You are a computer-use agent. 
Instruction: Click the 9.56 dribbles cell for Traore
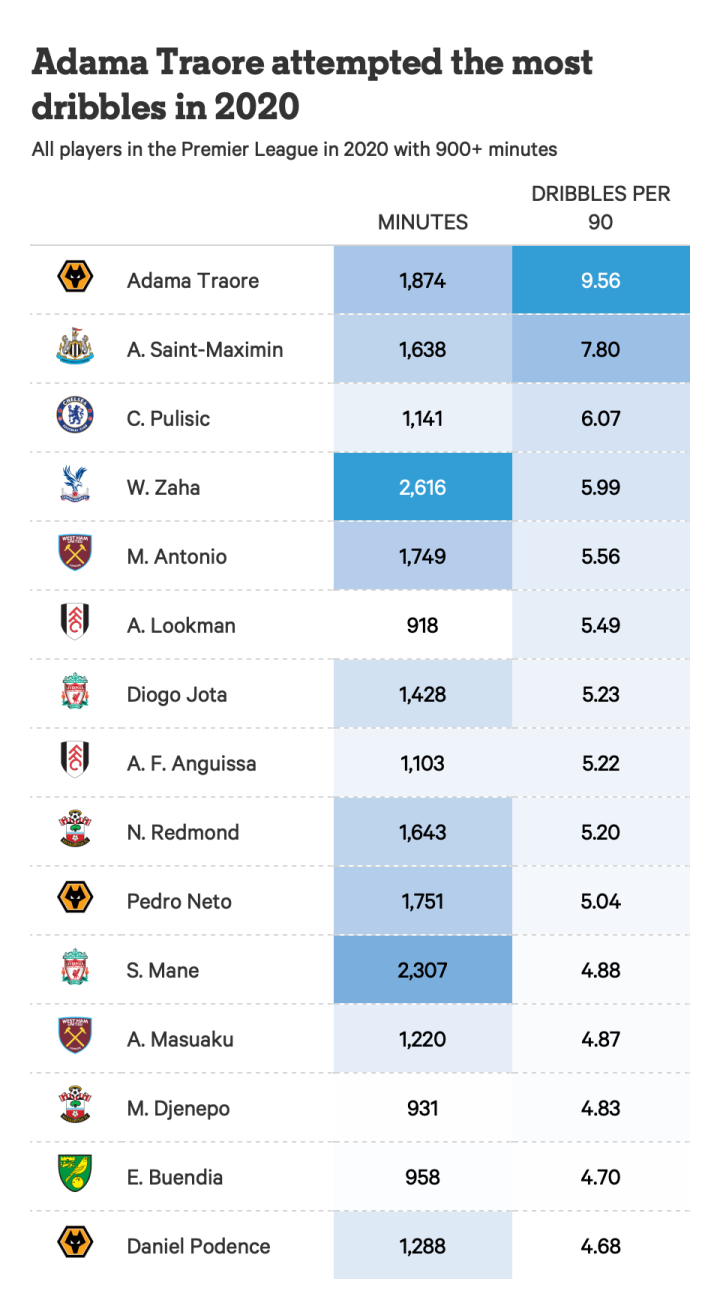(600, 280)
